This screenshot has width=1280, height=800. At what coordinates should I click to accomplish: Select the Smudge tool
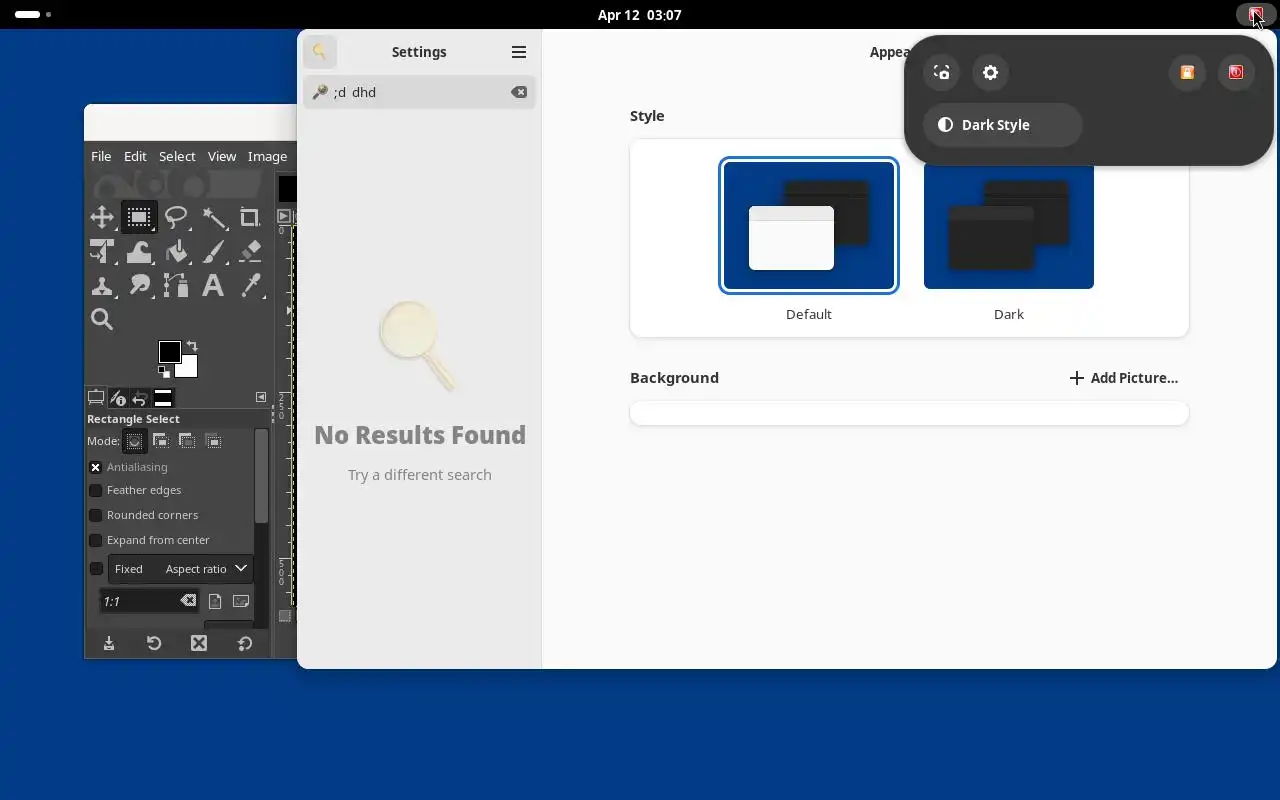139,286
